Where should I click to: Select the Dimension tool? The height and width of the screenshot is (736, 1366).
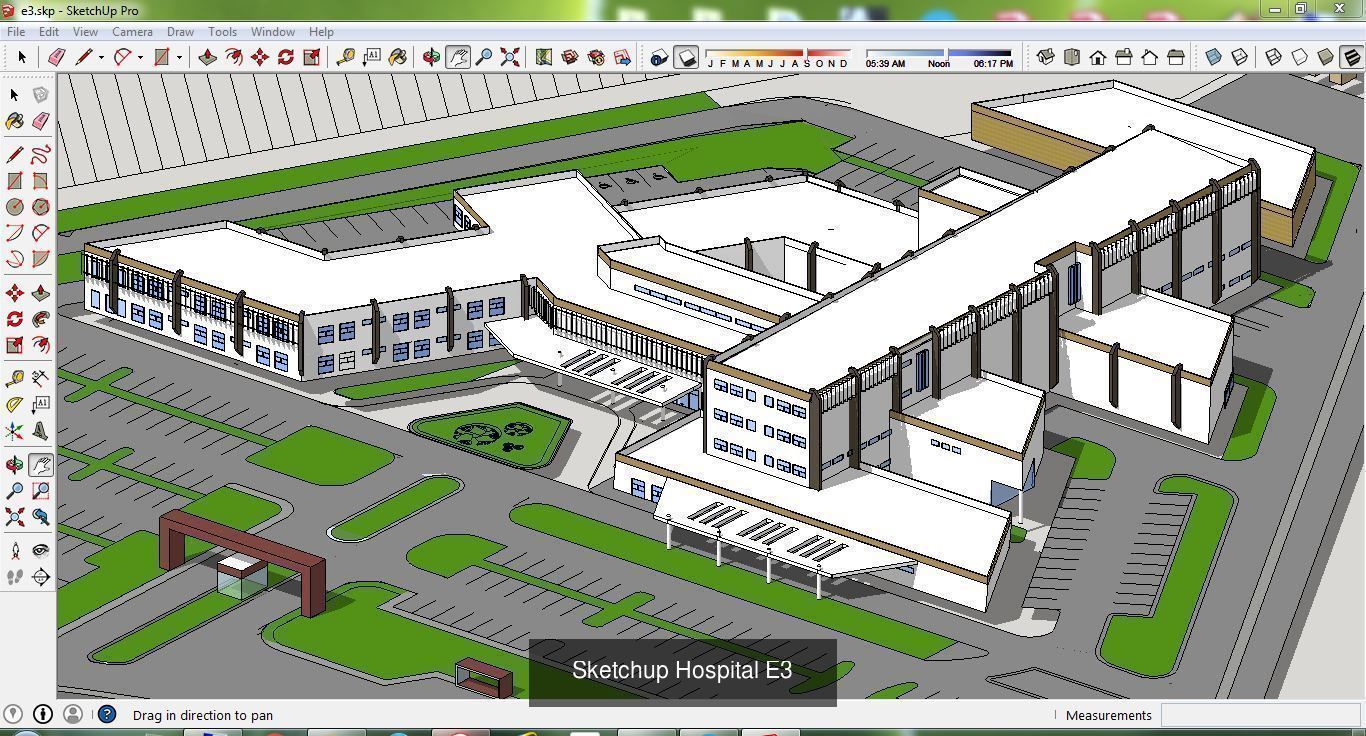[40, 378]
